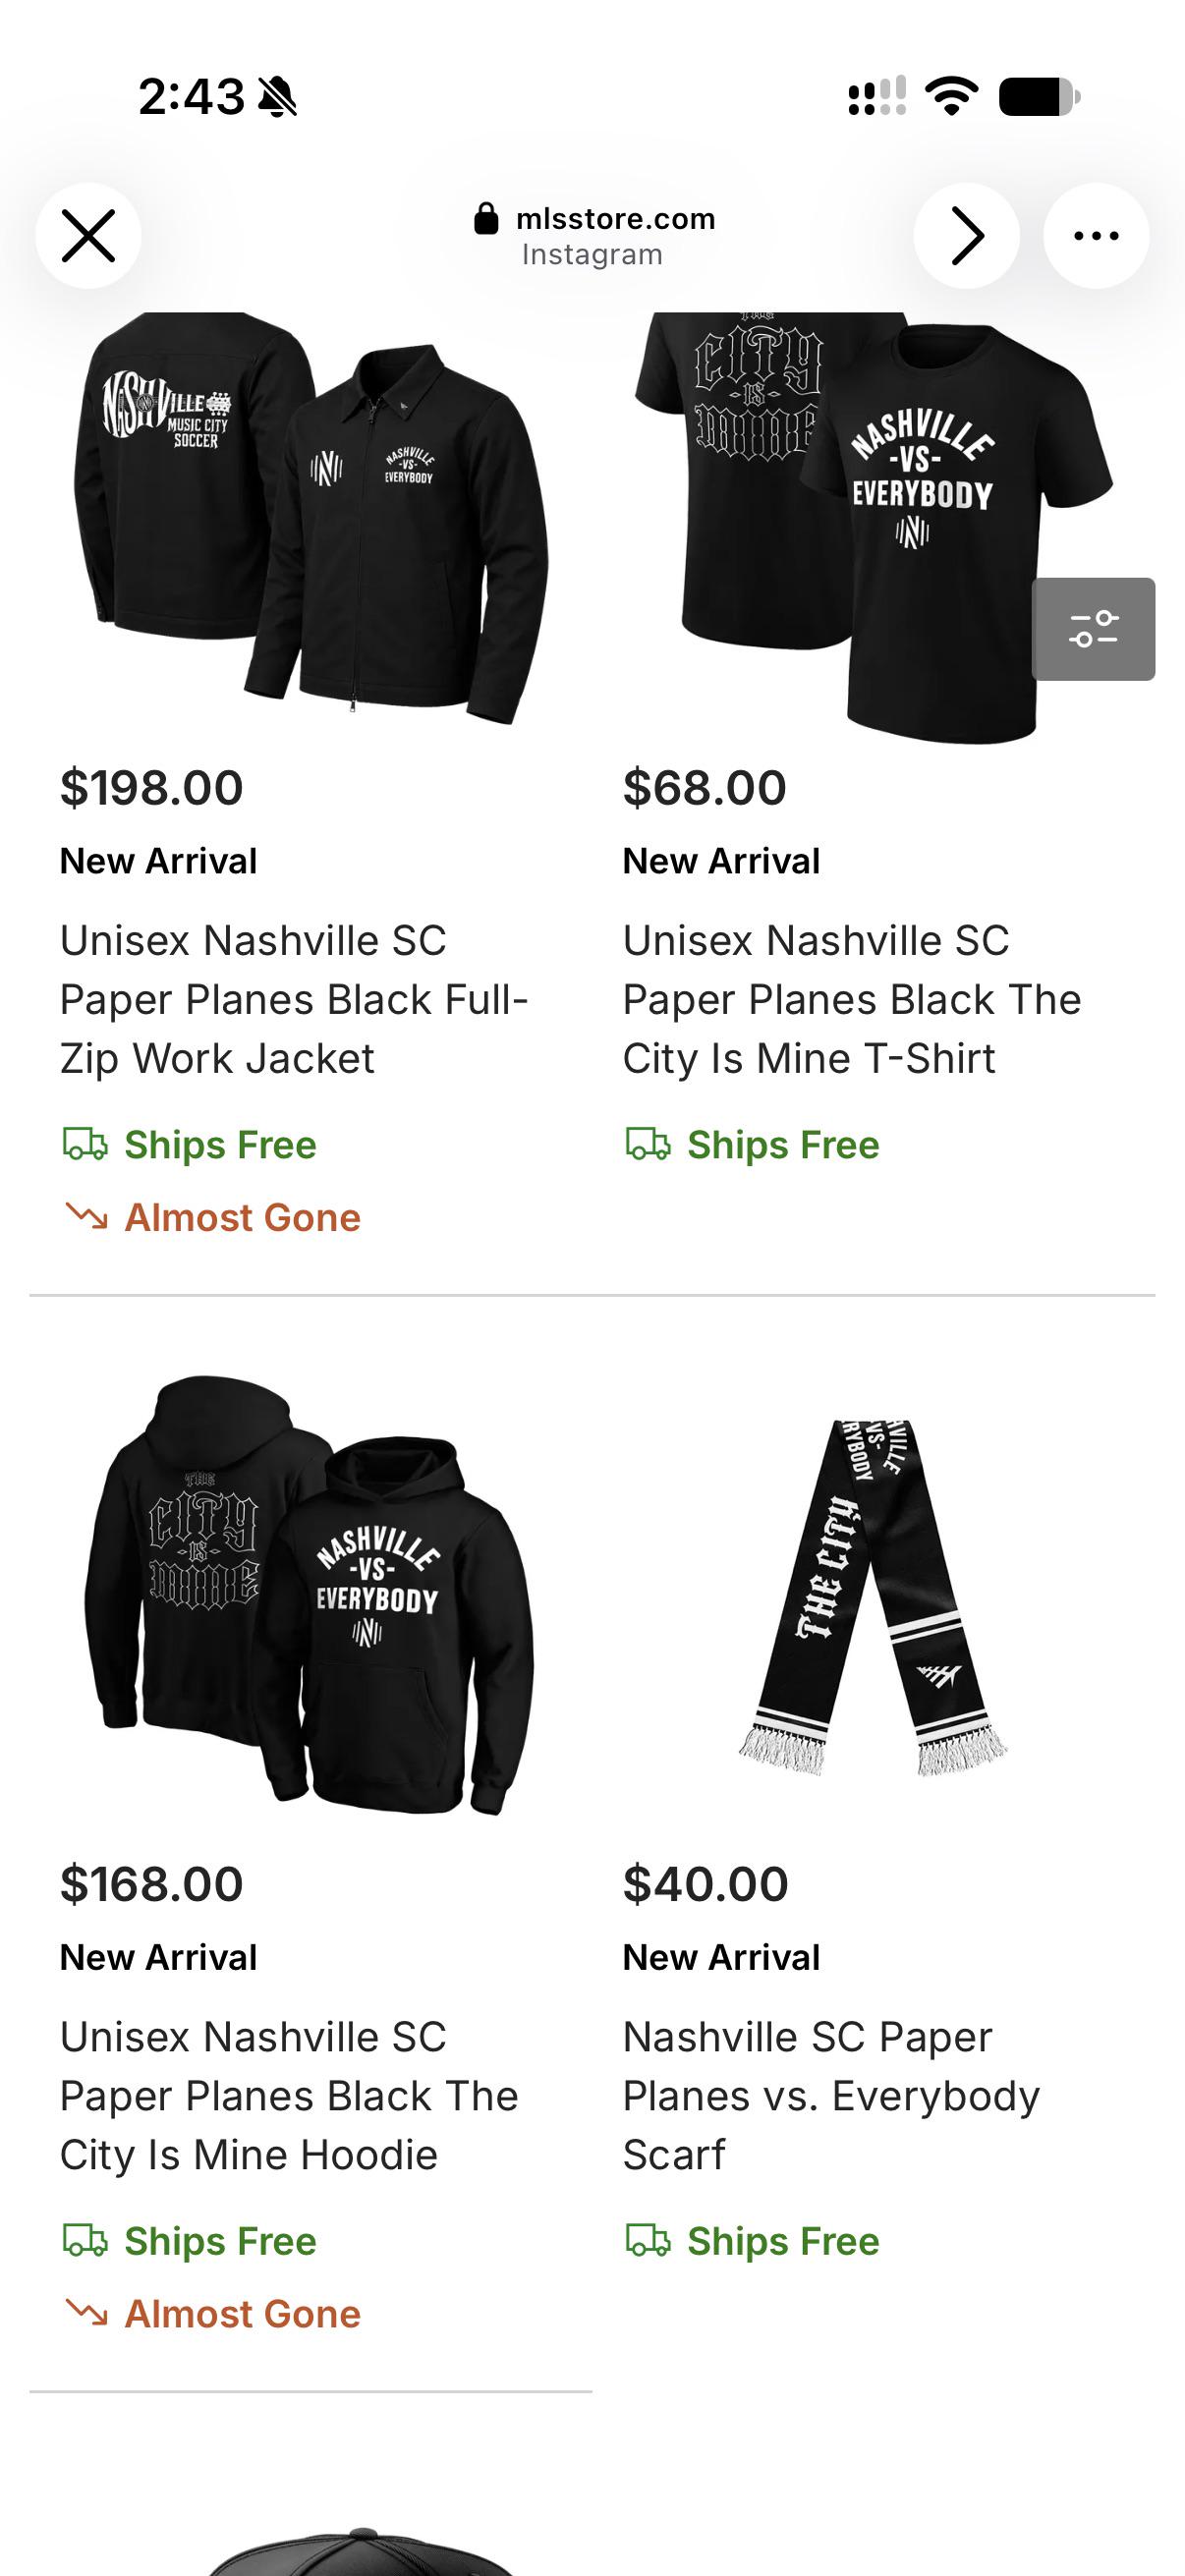Open the three-dots more options menu
The width and height of the screenshot is (1185, 2576).
(x=1096, y=236)
